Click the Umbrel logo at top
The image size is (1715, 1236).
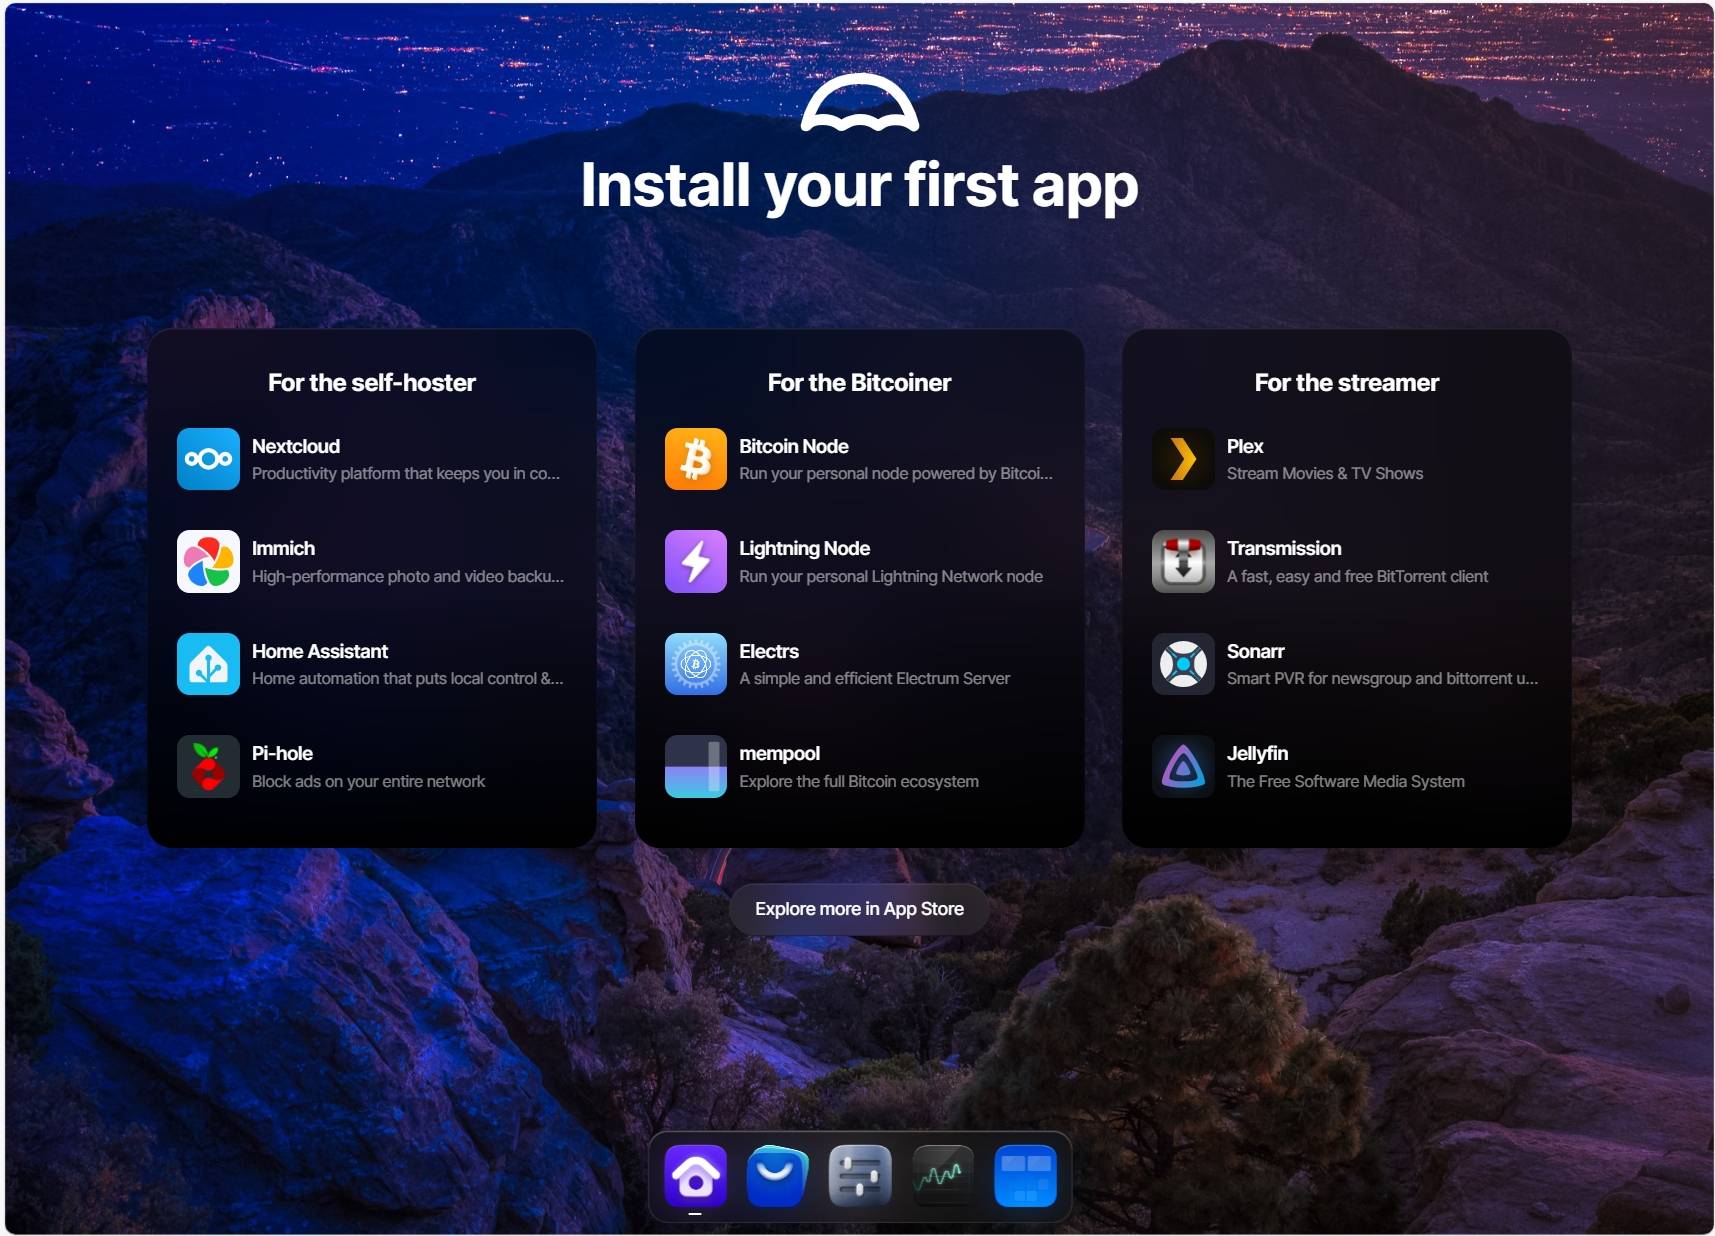coord(860,103)
